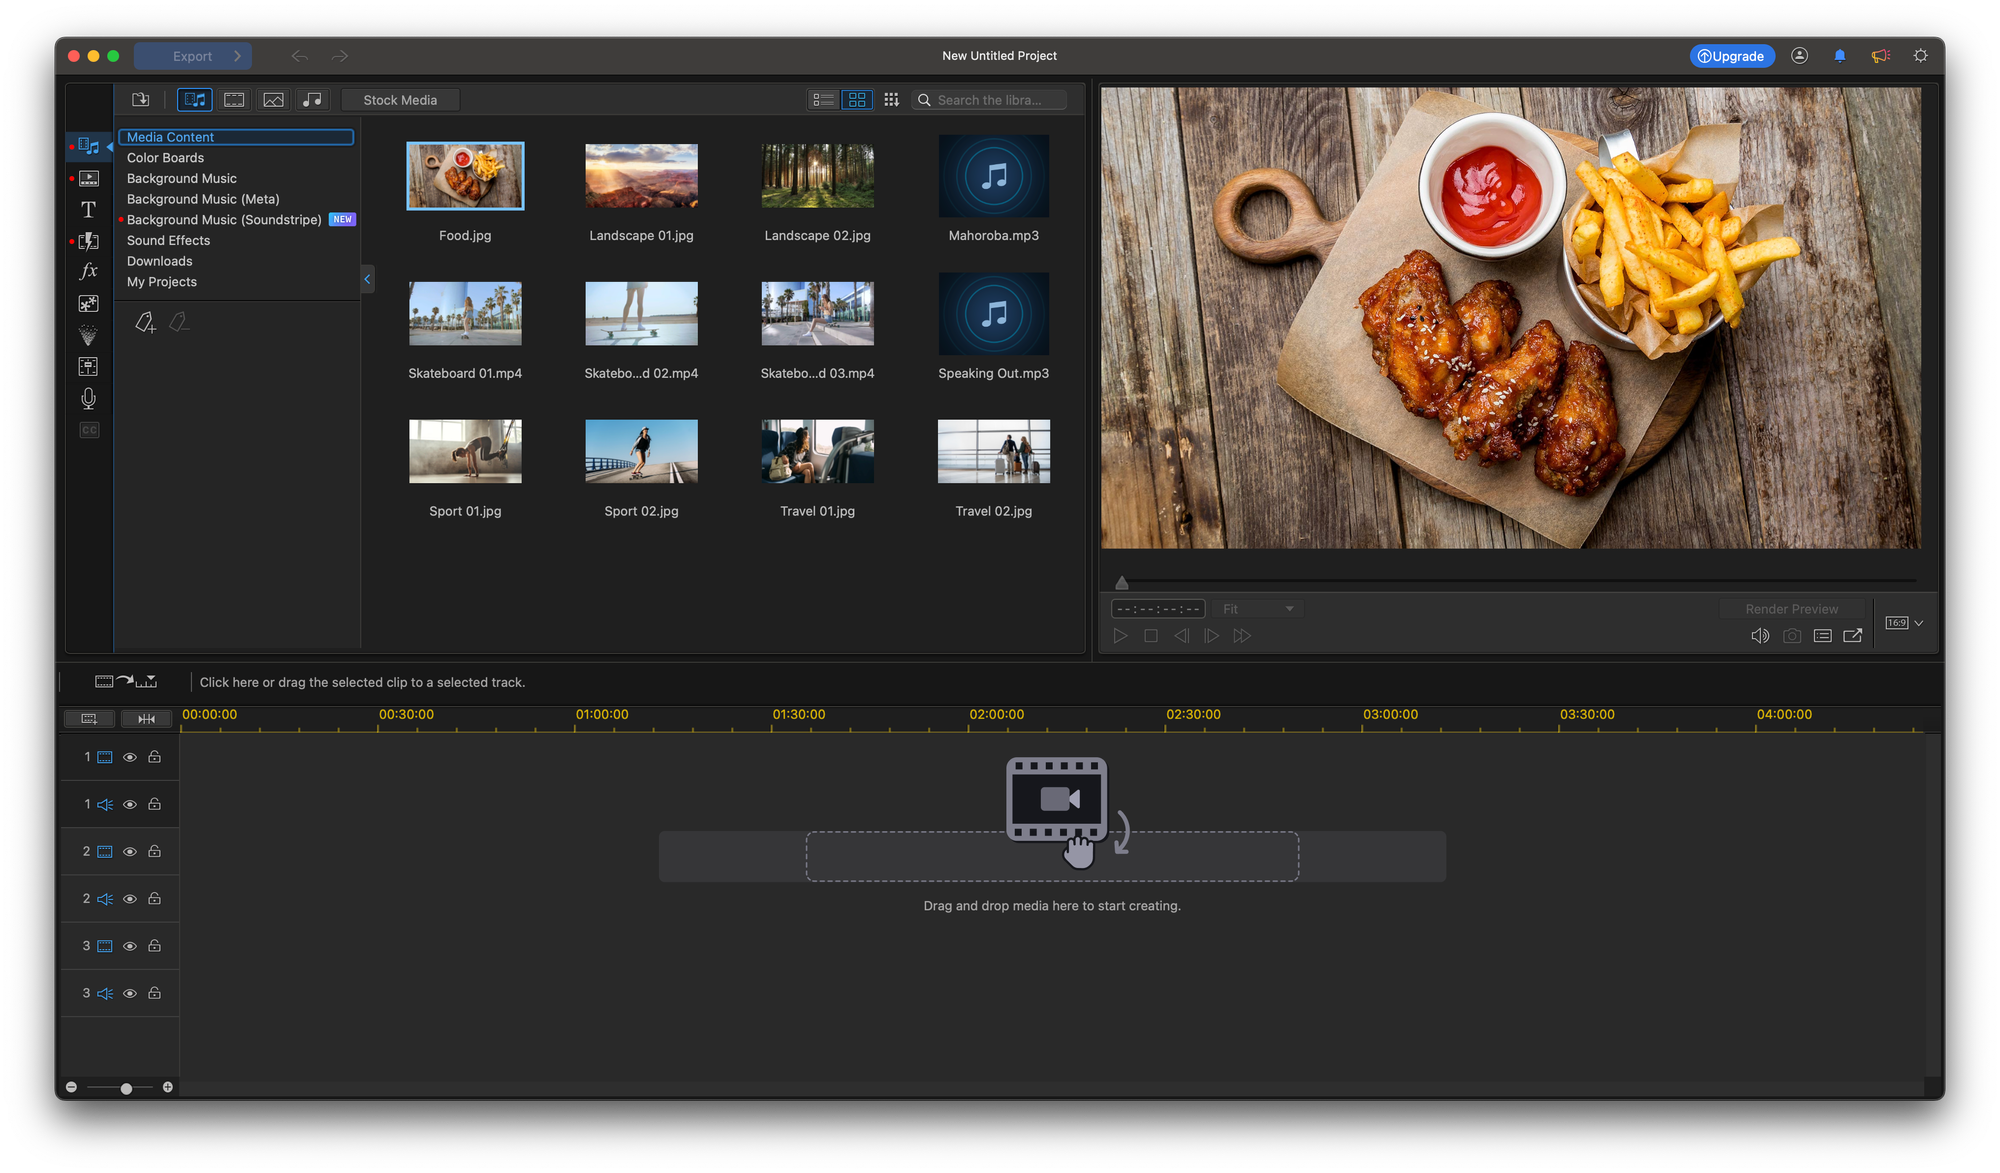Click the import media icon

tap(141, 100)
